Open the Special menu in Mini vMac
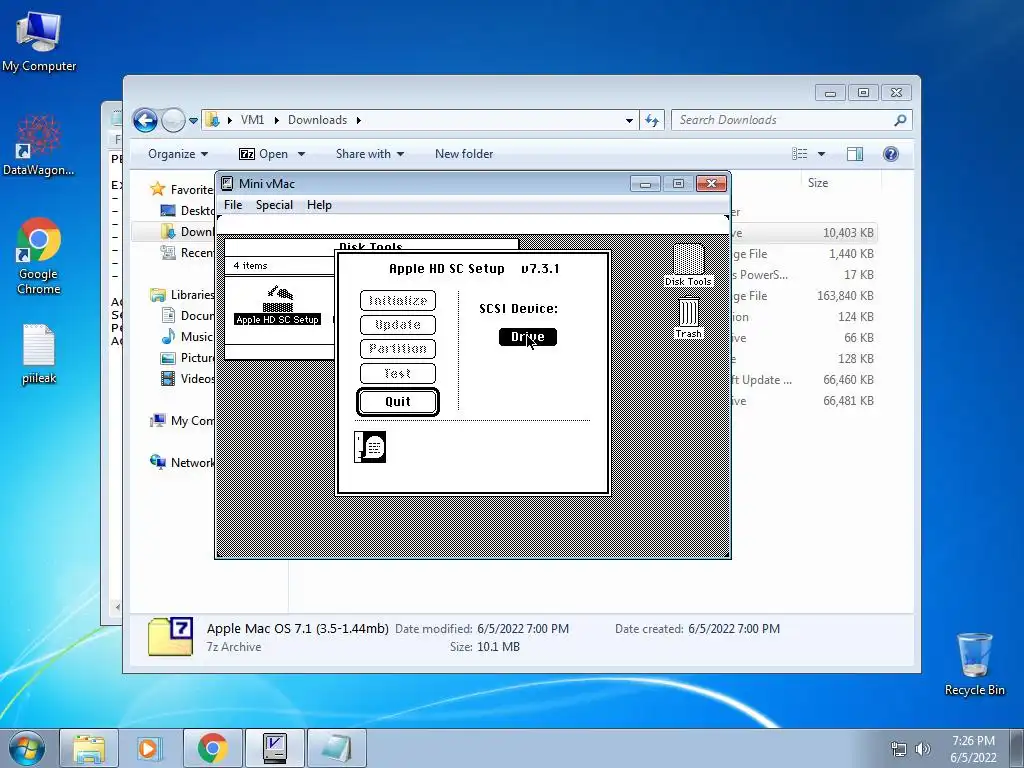 [274, 205]
